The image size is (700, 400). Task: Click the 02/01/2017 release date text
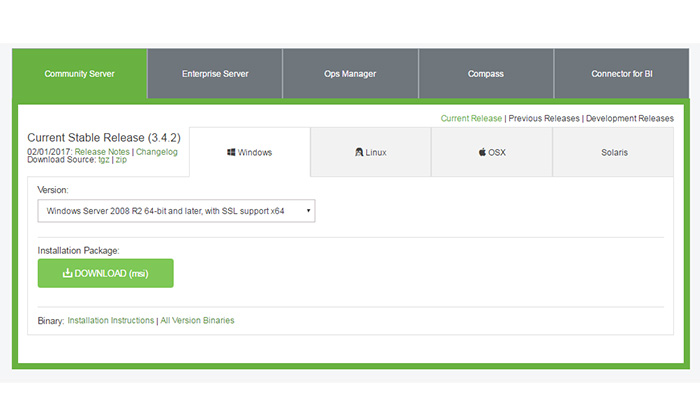coord(50,152)
